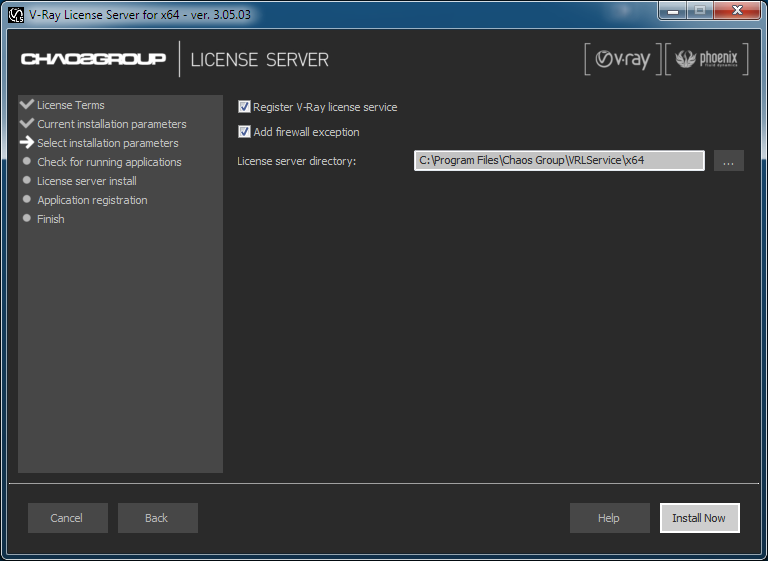Click the License Terms checkmark icon
The image size is (768, 561).
click(27, 104)
